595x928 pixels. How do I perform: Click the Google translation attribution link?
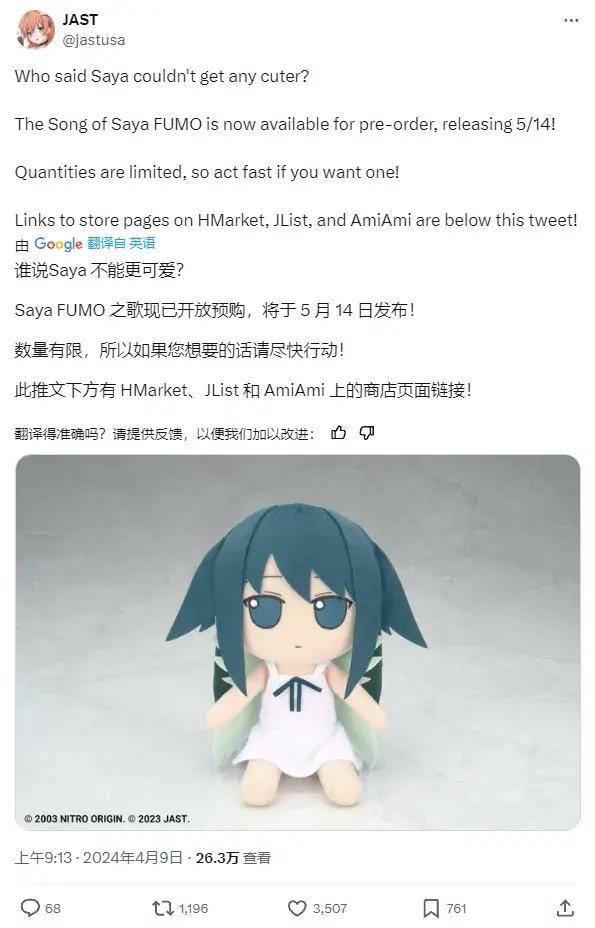coord(58,244)
